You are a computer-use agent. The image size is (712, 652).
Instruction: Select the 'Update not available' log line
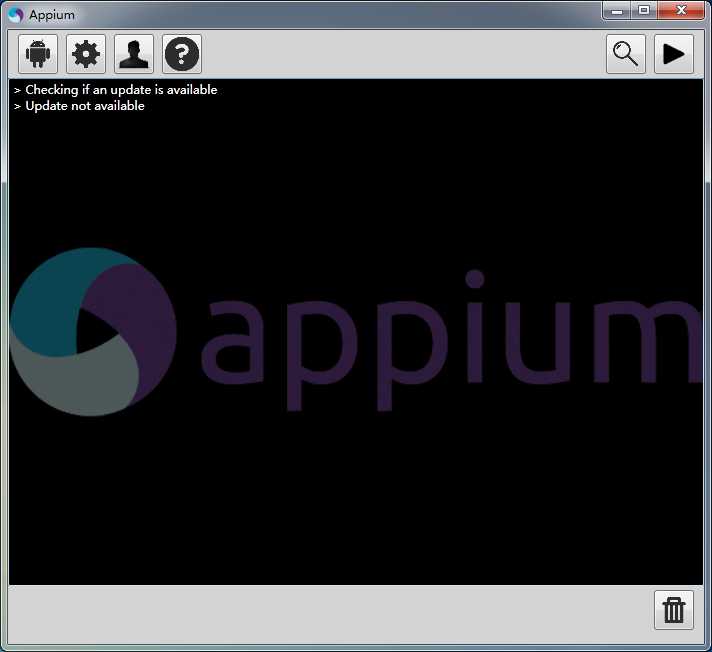tap(85, 106)
